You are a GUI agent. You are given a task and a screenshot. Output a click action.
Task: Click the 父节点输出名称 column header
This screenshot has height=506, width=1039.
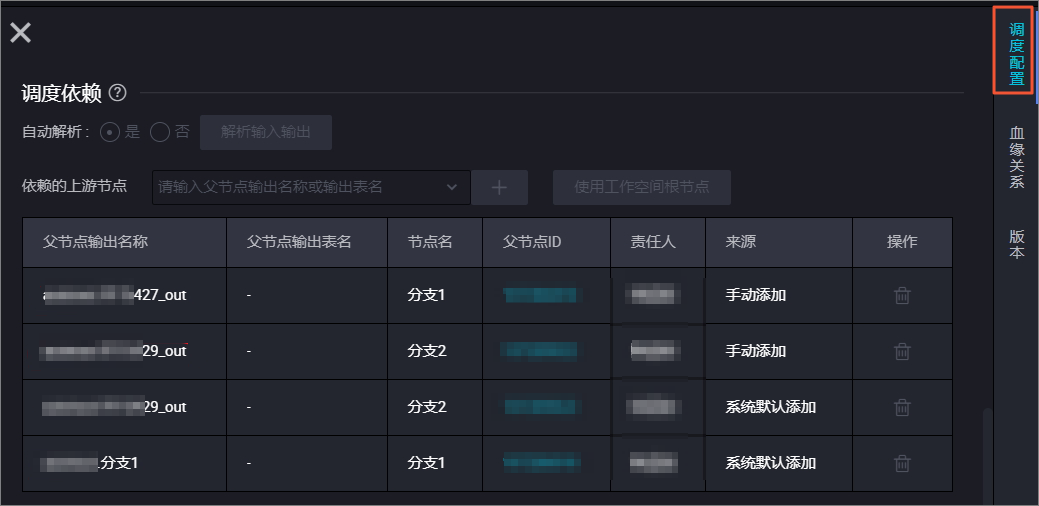[125, 242]
